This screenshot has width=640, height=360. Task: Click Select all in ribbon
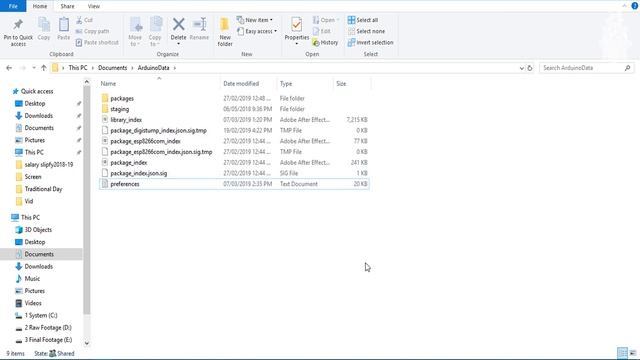click(x=362, y=20)
